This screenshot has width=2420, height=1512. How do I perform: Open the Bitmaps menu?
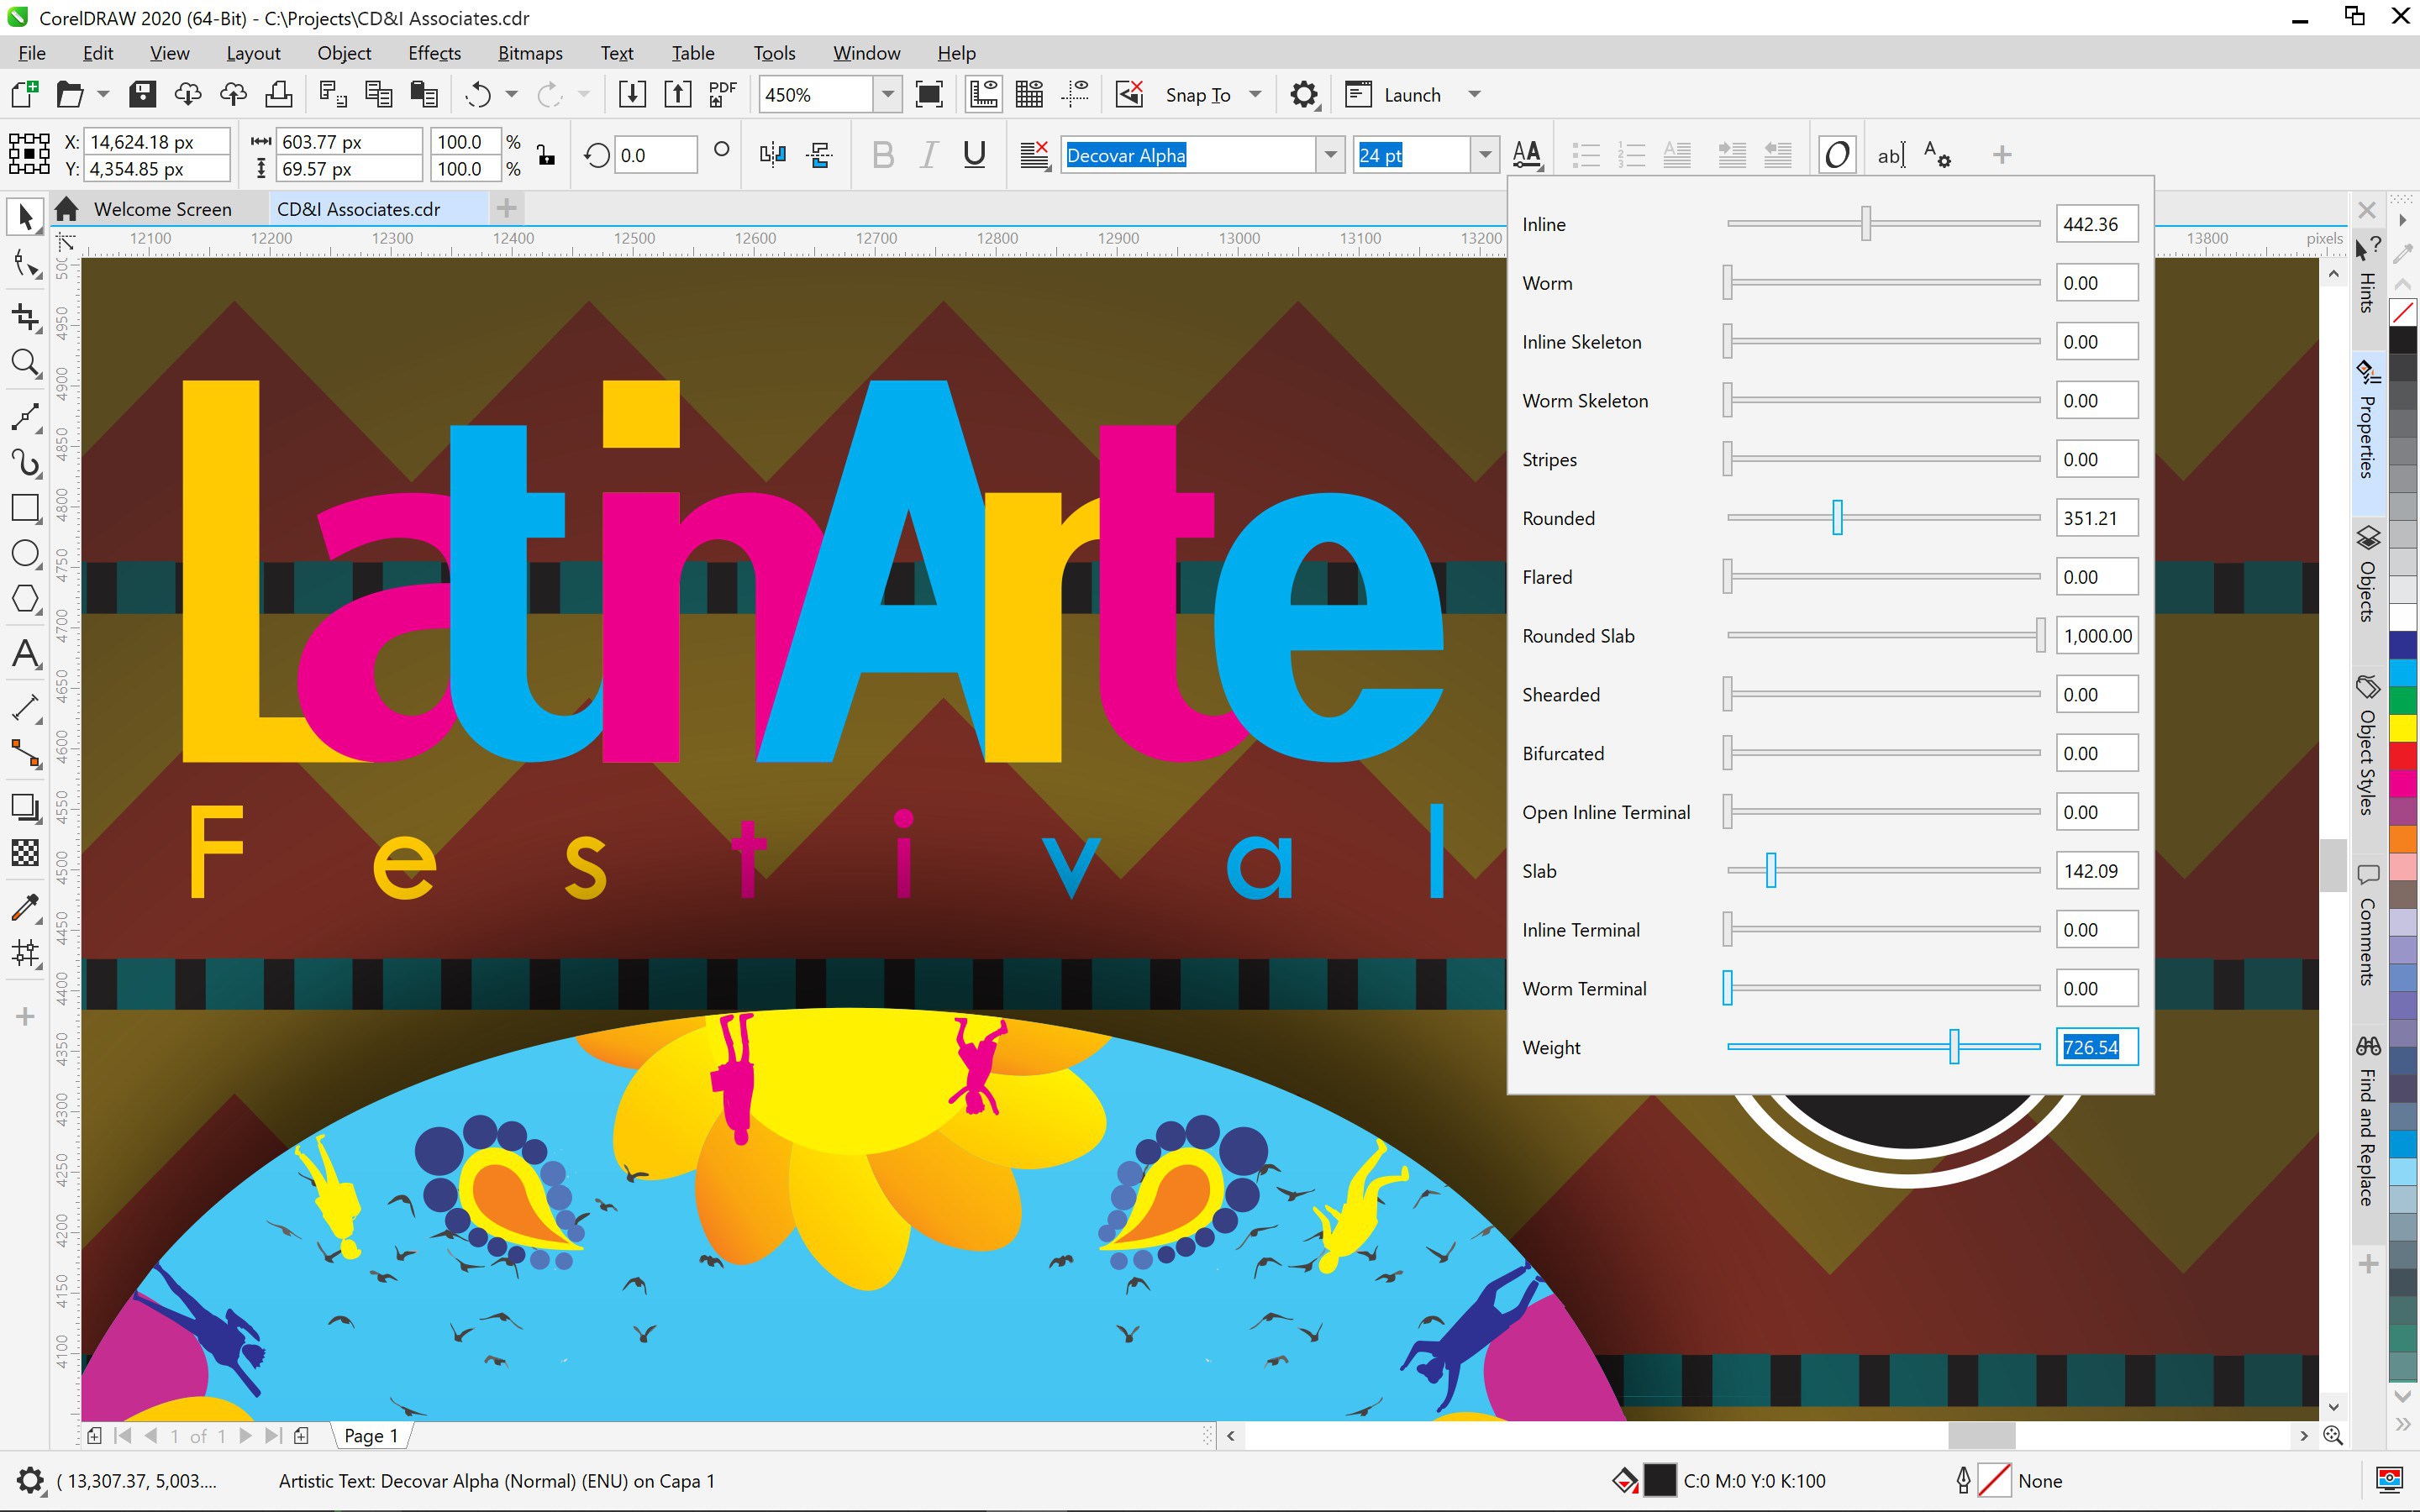pyautogui.click(x=529, y=52)
